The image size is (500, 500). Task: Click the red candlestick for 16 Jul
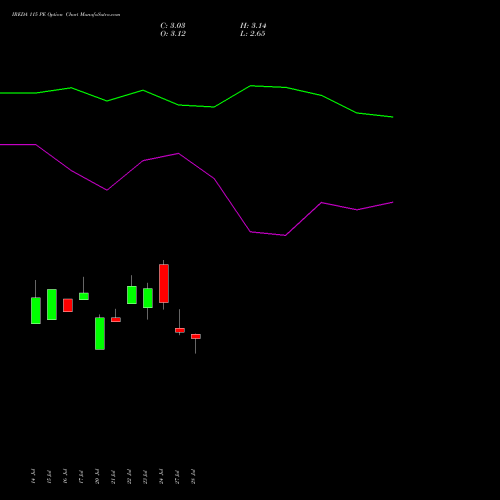click(x=68, y=305)
